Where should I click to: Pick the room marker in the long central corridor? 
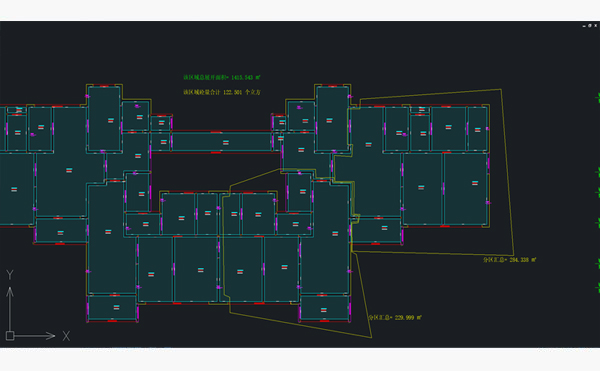point(226,143)
